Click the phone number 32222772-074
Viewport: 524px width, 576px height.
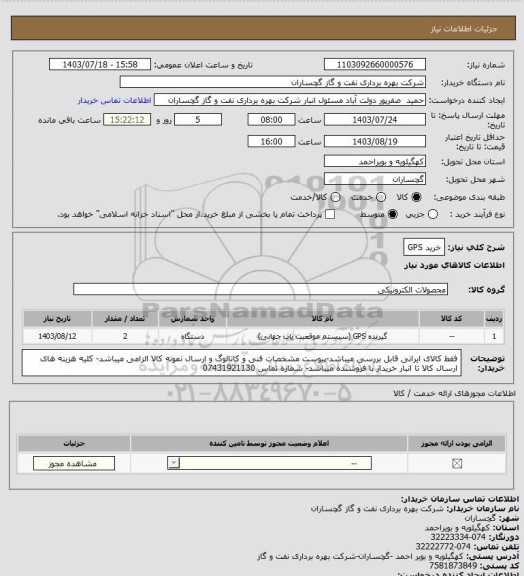tap(443, 547)
